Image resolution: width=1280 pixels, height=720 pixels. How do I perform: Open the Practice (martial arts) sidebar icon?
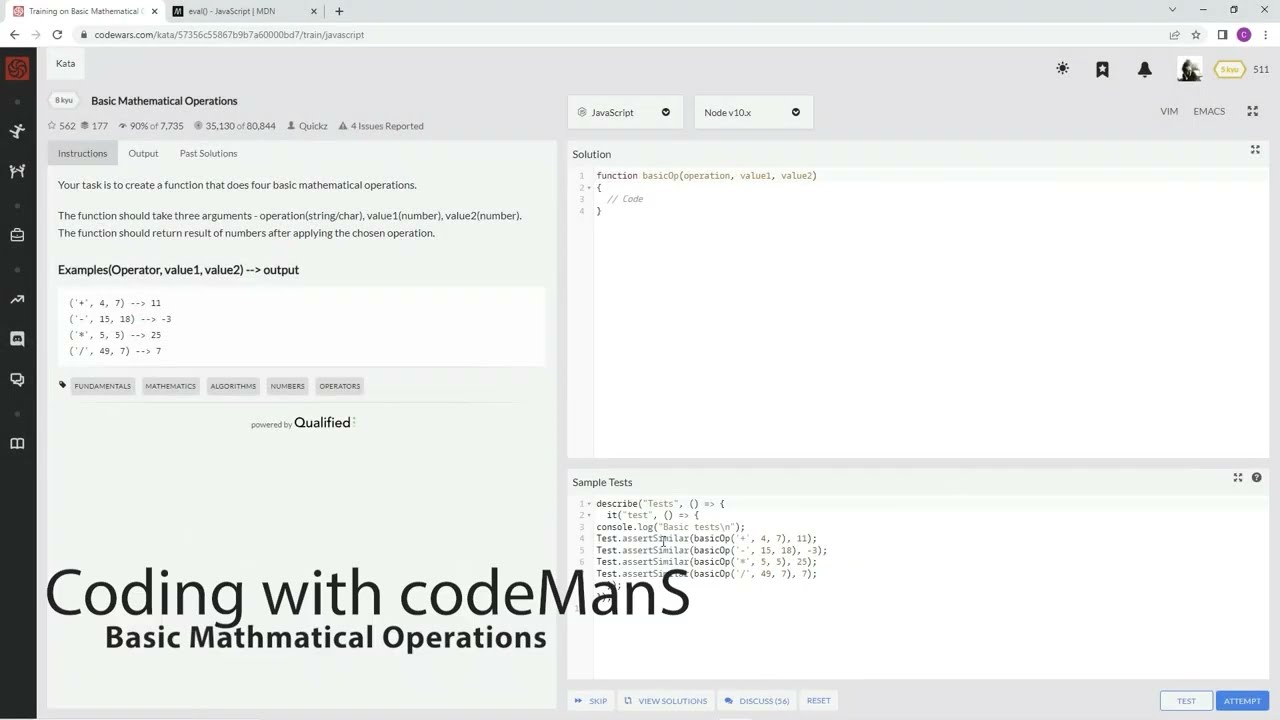click(x=17, y=131)
